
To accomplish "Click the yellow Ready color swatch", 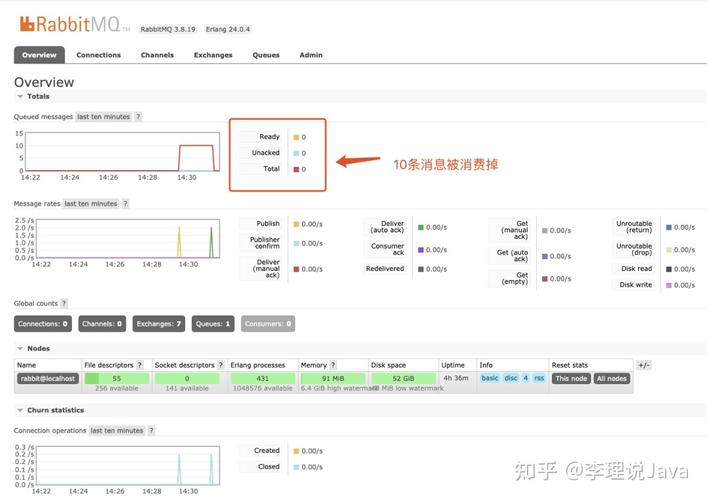I will click(296, 137).
